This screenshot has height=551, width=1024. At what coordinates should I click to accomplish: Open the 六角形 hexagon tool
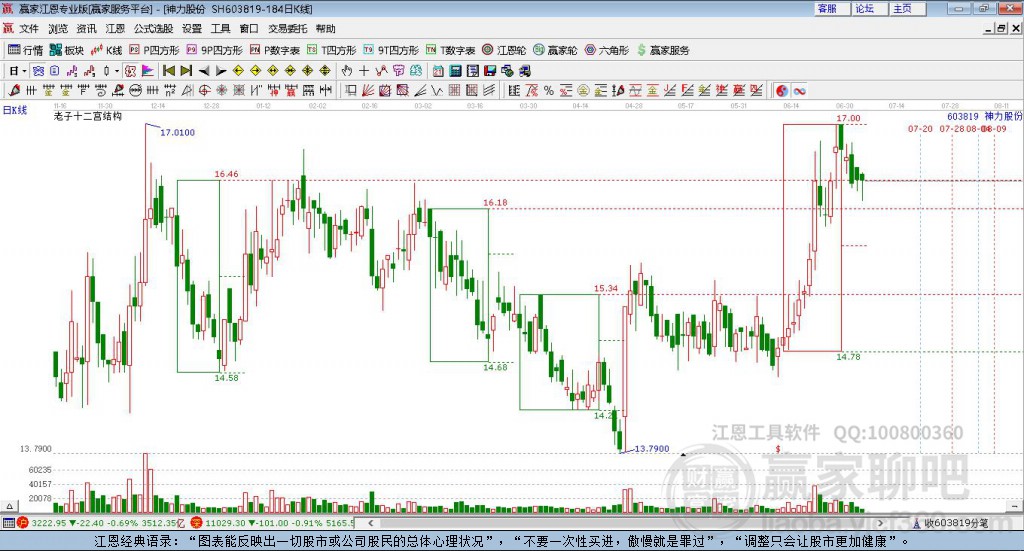606,50
